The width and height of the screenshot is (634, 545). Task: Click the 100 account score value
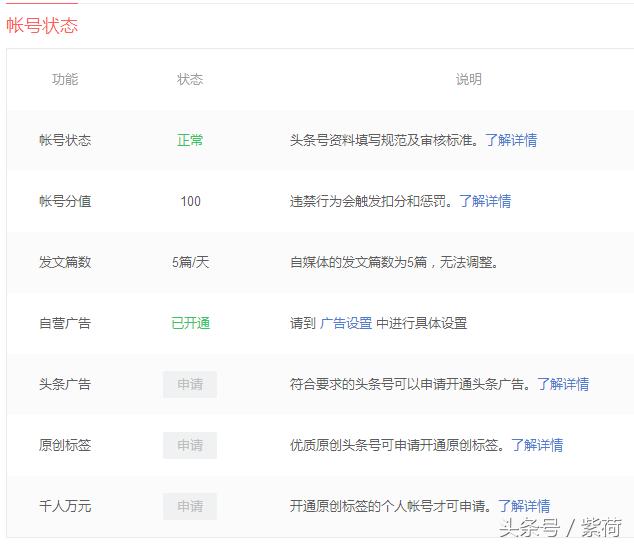click(x=190, y=201)
